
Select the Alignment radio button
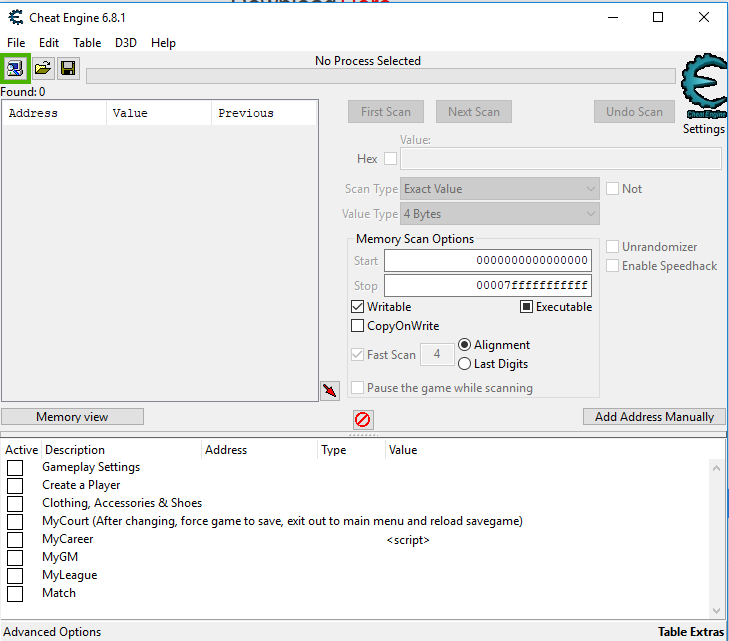click(x=464, y=344)
